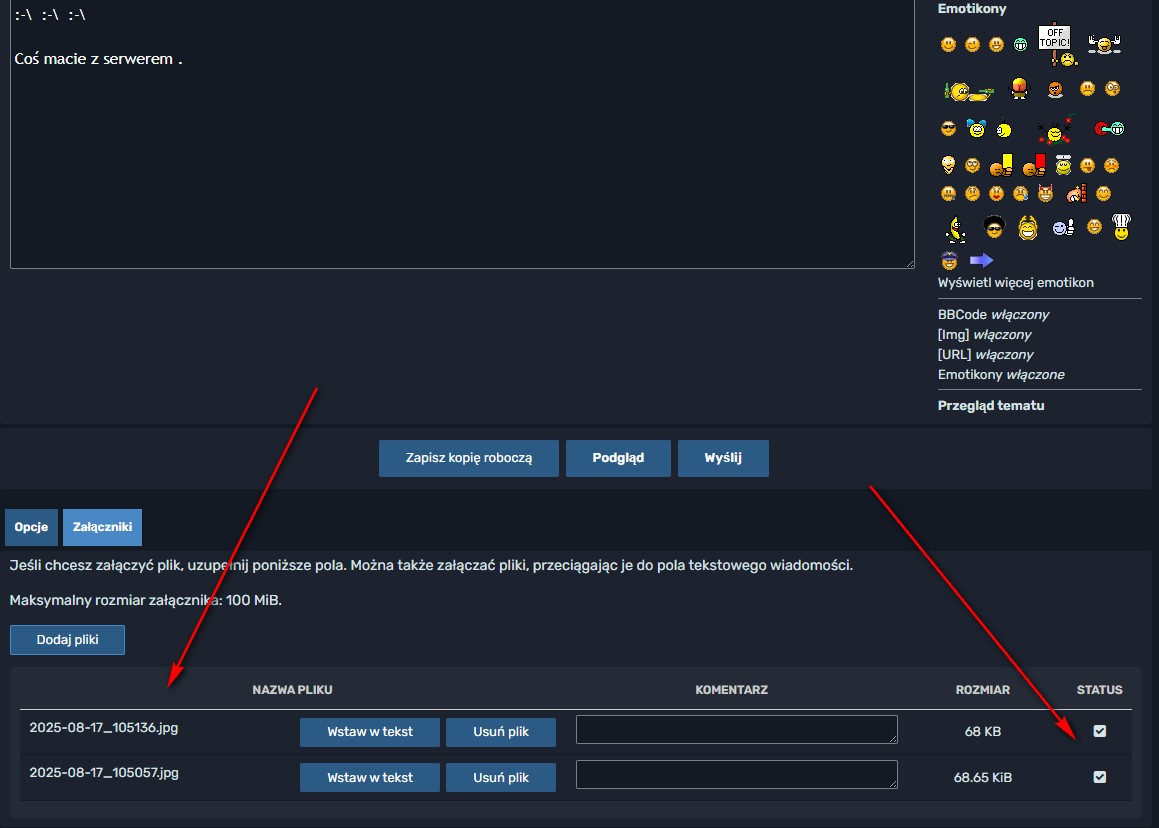Insert the dancing banana emoticon
This screenshot has height=828, width=1159.
pos(956,228)
